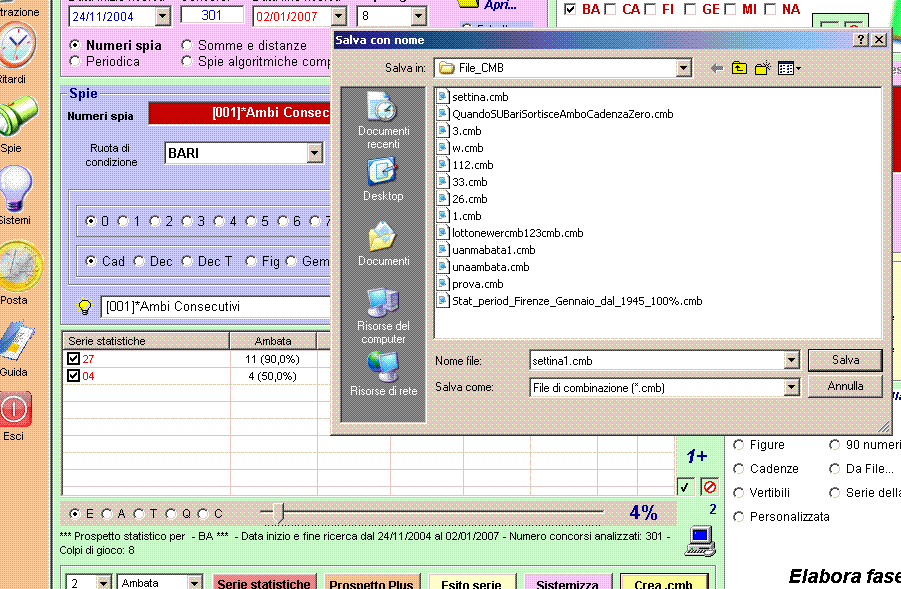Click the Salva button
Image resolution: width=901 pixels, height=589 pixels.
pos(845,360)
